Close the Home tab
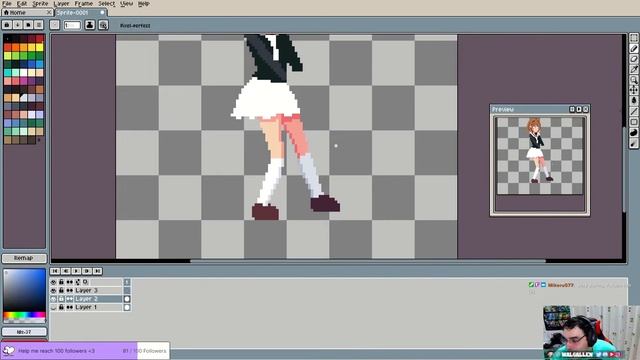The height and width of the screenshot is (360, 640). [x=49, y=13]
